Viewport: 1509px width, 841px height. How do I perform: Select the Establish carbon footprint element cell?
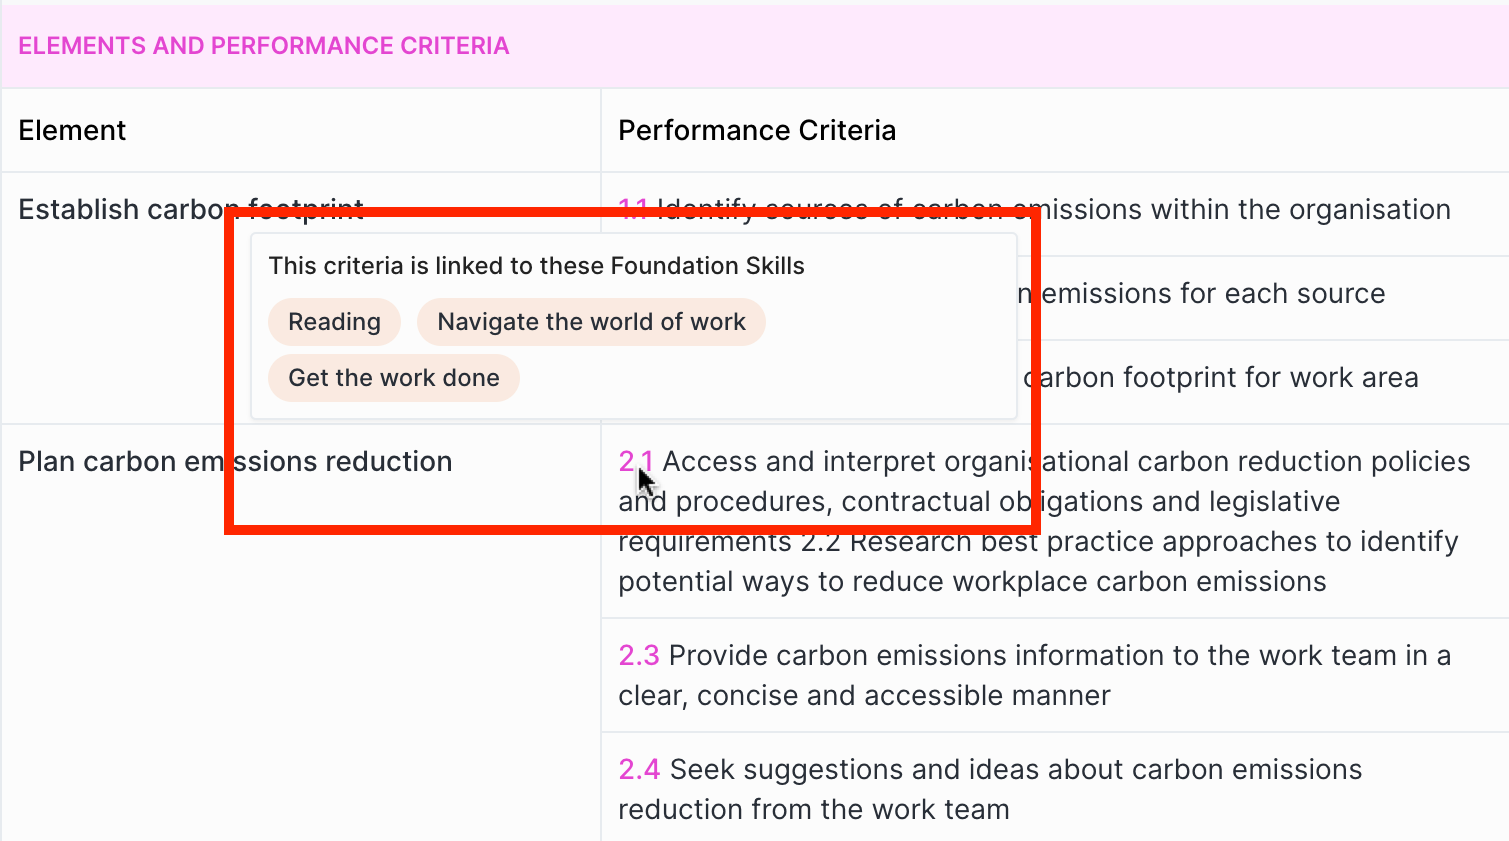[x=120, y=209]
